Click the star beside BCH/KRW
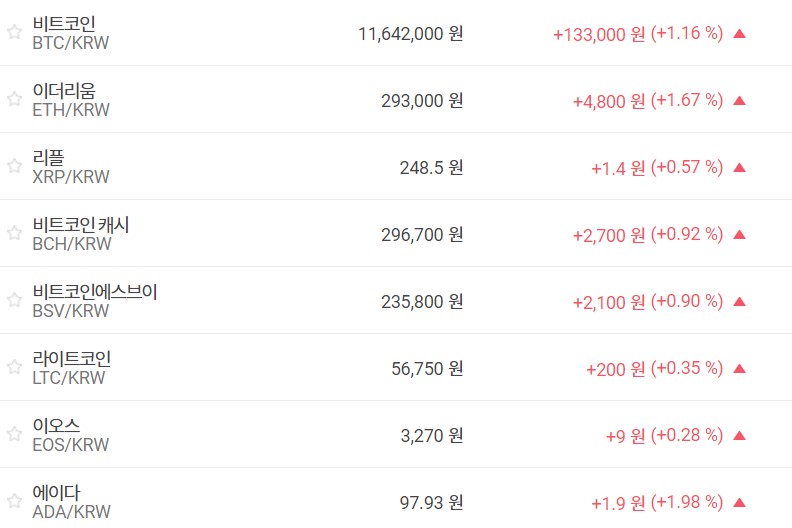Image resolution: width=792 pixels, height=528 pixels. [x=14, y=233]
